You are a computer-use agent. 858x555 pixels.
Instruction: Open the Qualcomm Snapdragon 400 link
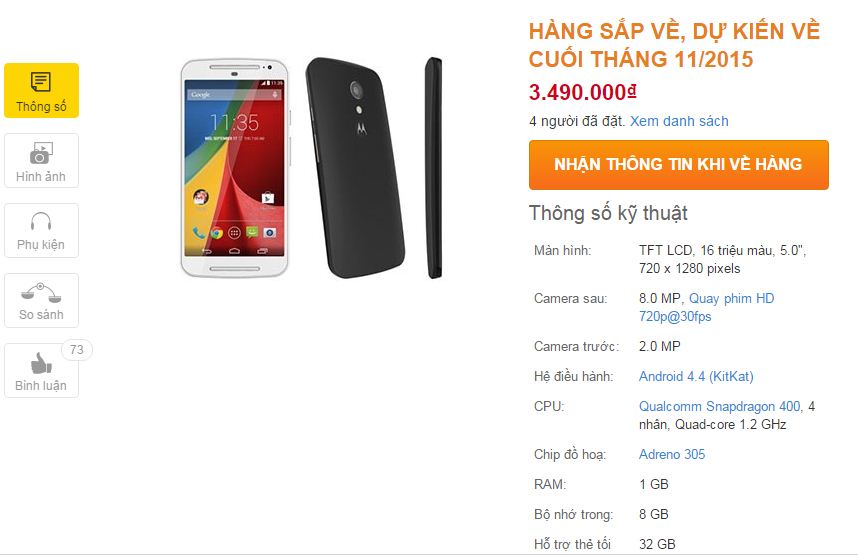click(x=720, y=406)
